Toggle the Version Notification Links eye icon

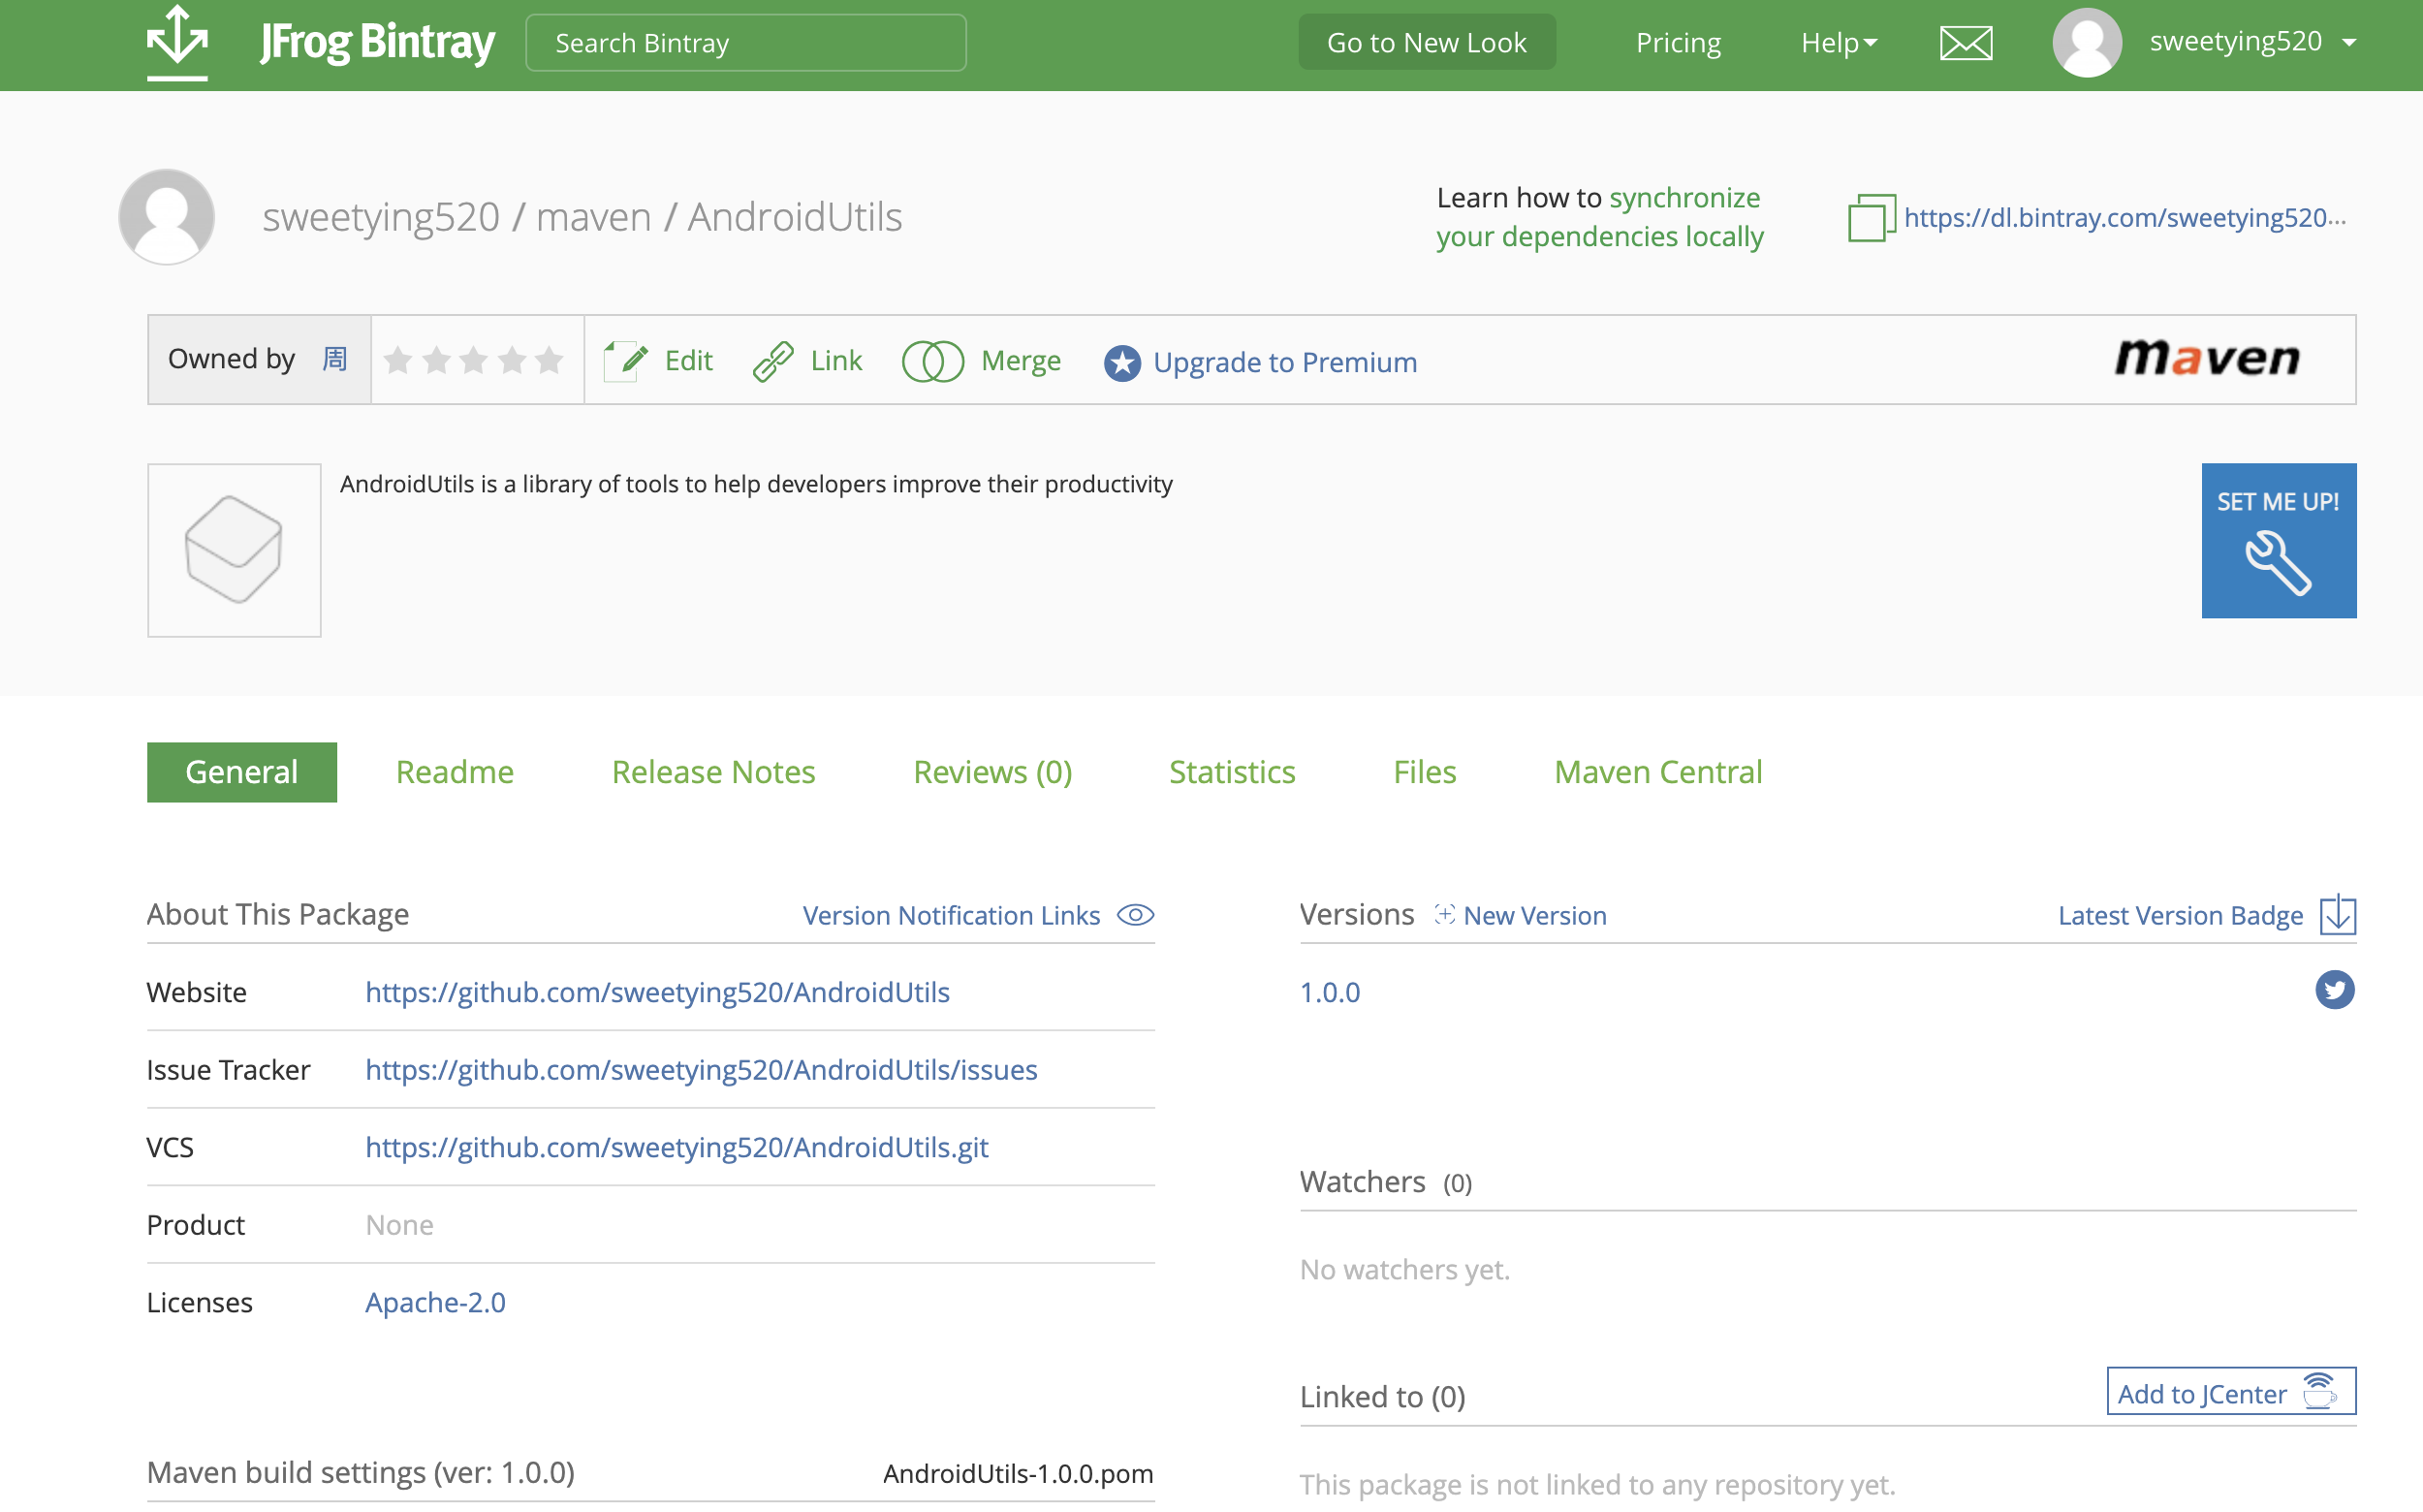click(1135, 915)
